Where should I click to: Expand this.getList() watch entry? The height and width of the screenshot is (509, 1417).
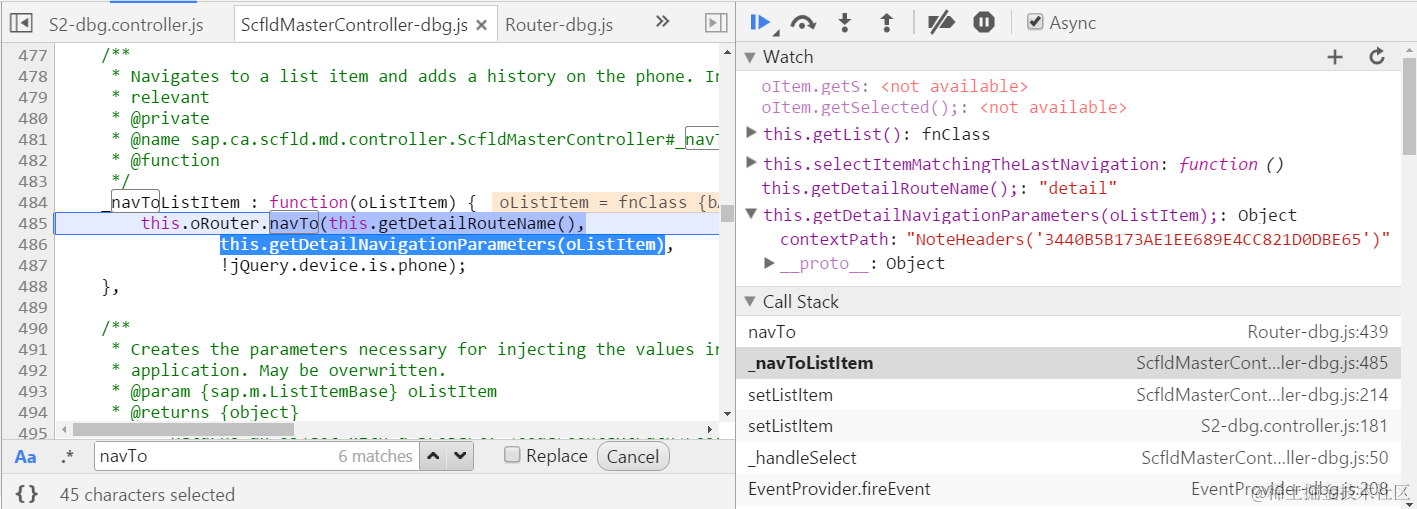752,133
